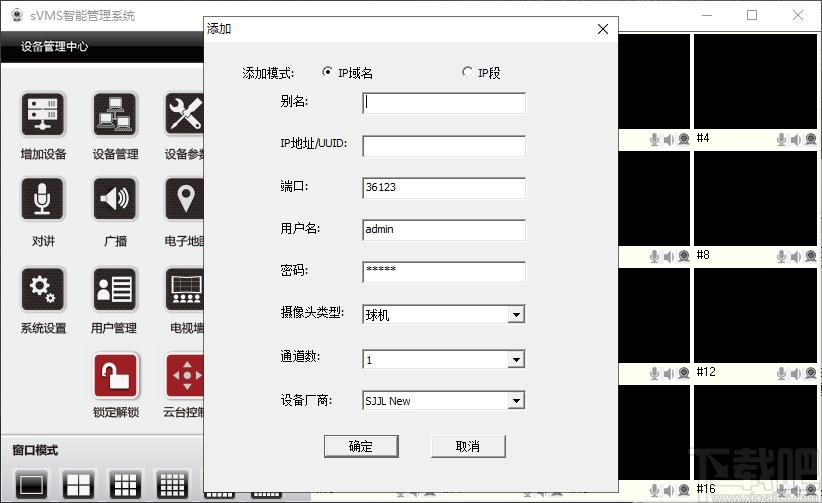Screen dimensions: 822x503
Task: Open the 电视墙 TV wall icon
Action: (184, 289)
